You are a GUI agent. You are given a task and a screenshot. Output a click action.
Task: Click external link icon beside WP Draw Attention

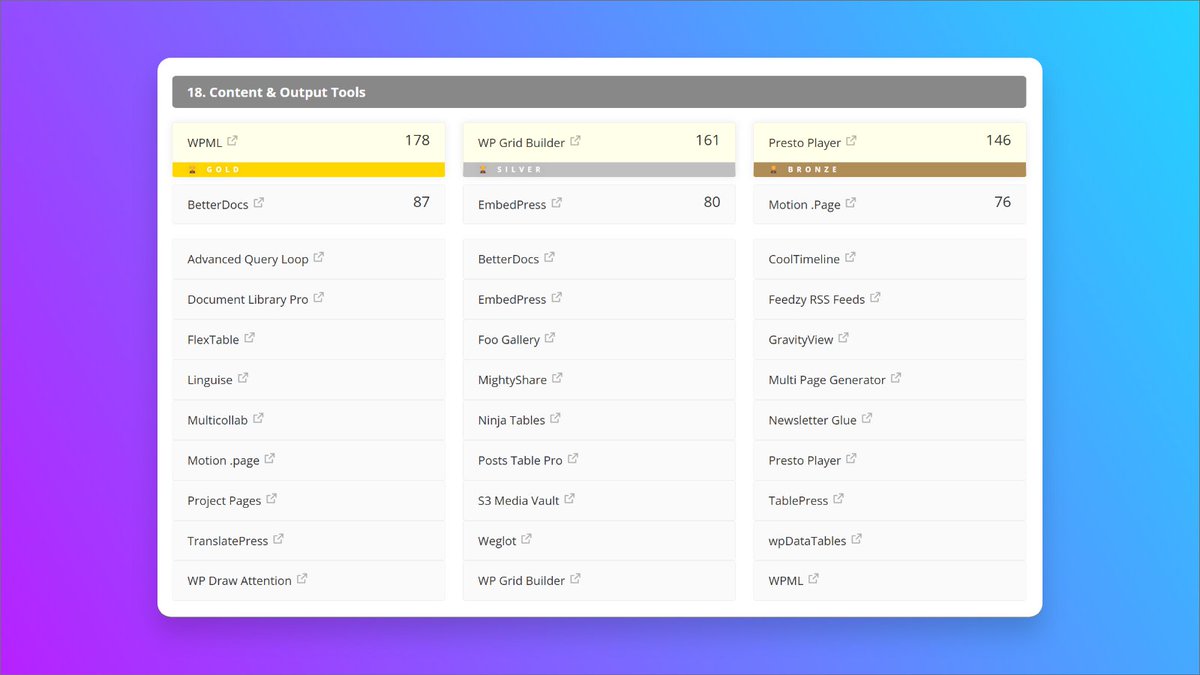(302, 578)
